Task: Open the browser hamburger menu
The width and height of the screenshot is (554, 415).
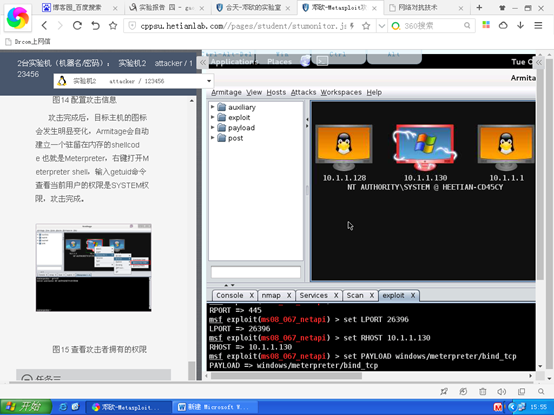Action: click(538, 25)
